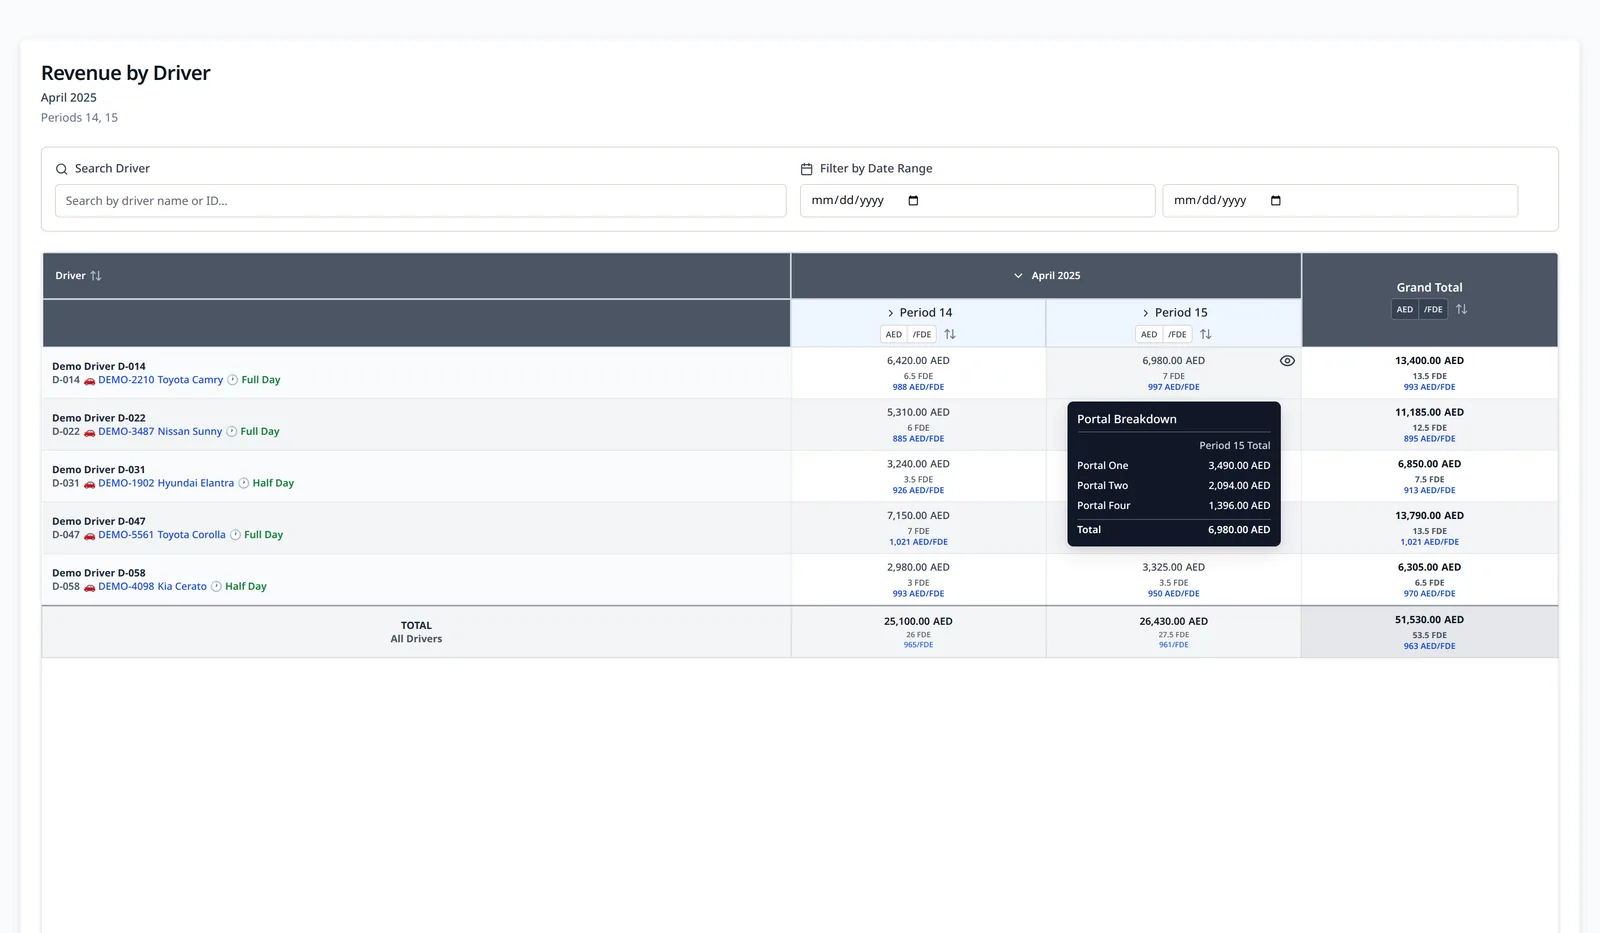This screenshot has height=933, width=1600.
Task: Open DEMO-3487 Nissan Sunny vehicle link
Action: click(160, 432)
